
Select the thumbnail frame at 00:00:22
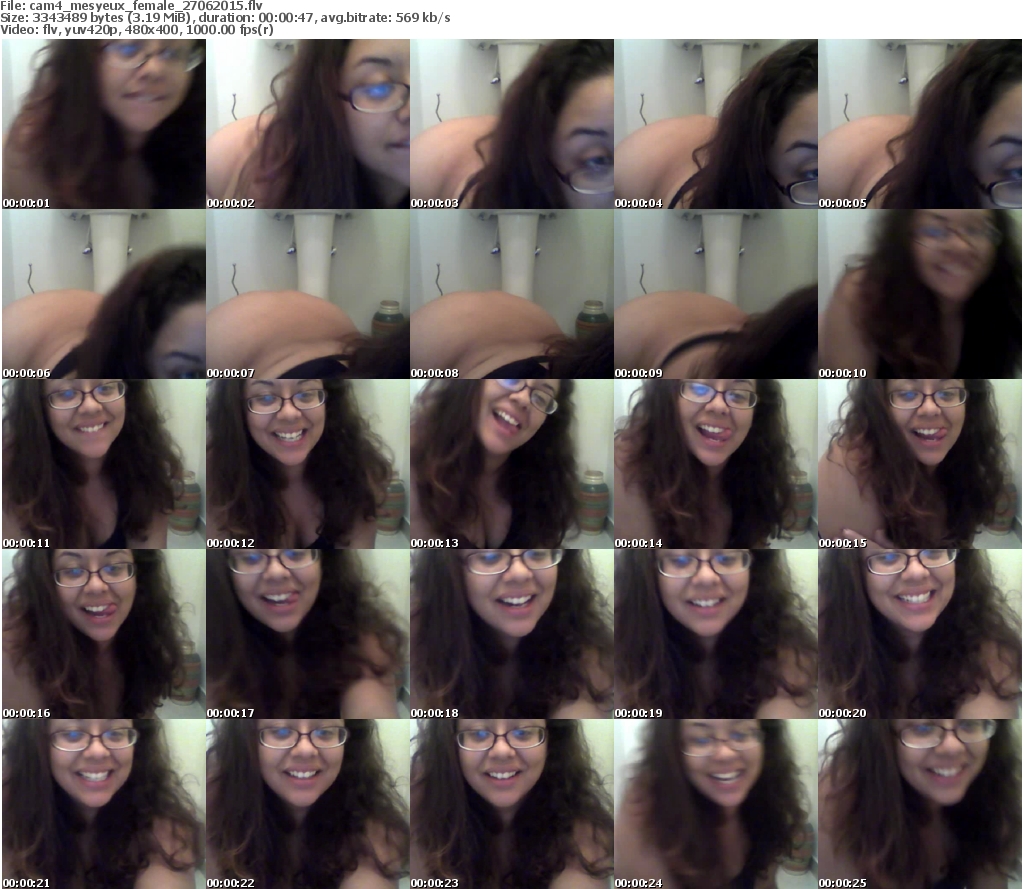click(x=308, y=803)
